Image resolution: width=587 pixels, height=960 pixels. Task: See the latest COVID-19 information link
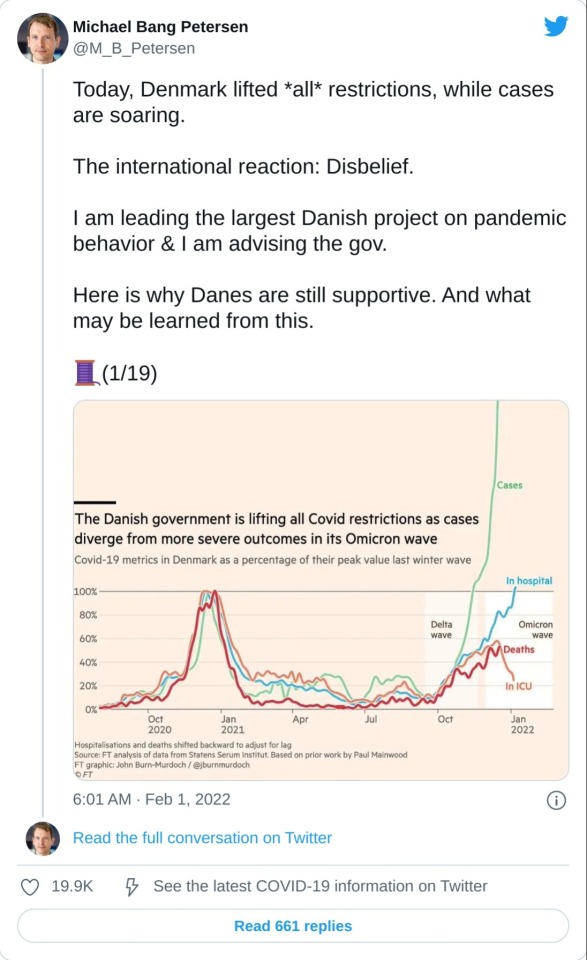pyautogui.click(x=320, y=886)
